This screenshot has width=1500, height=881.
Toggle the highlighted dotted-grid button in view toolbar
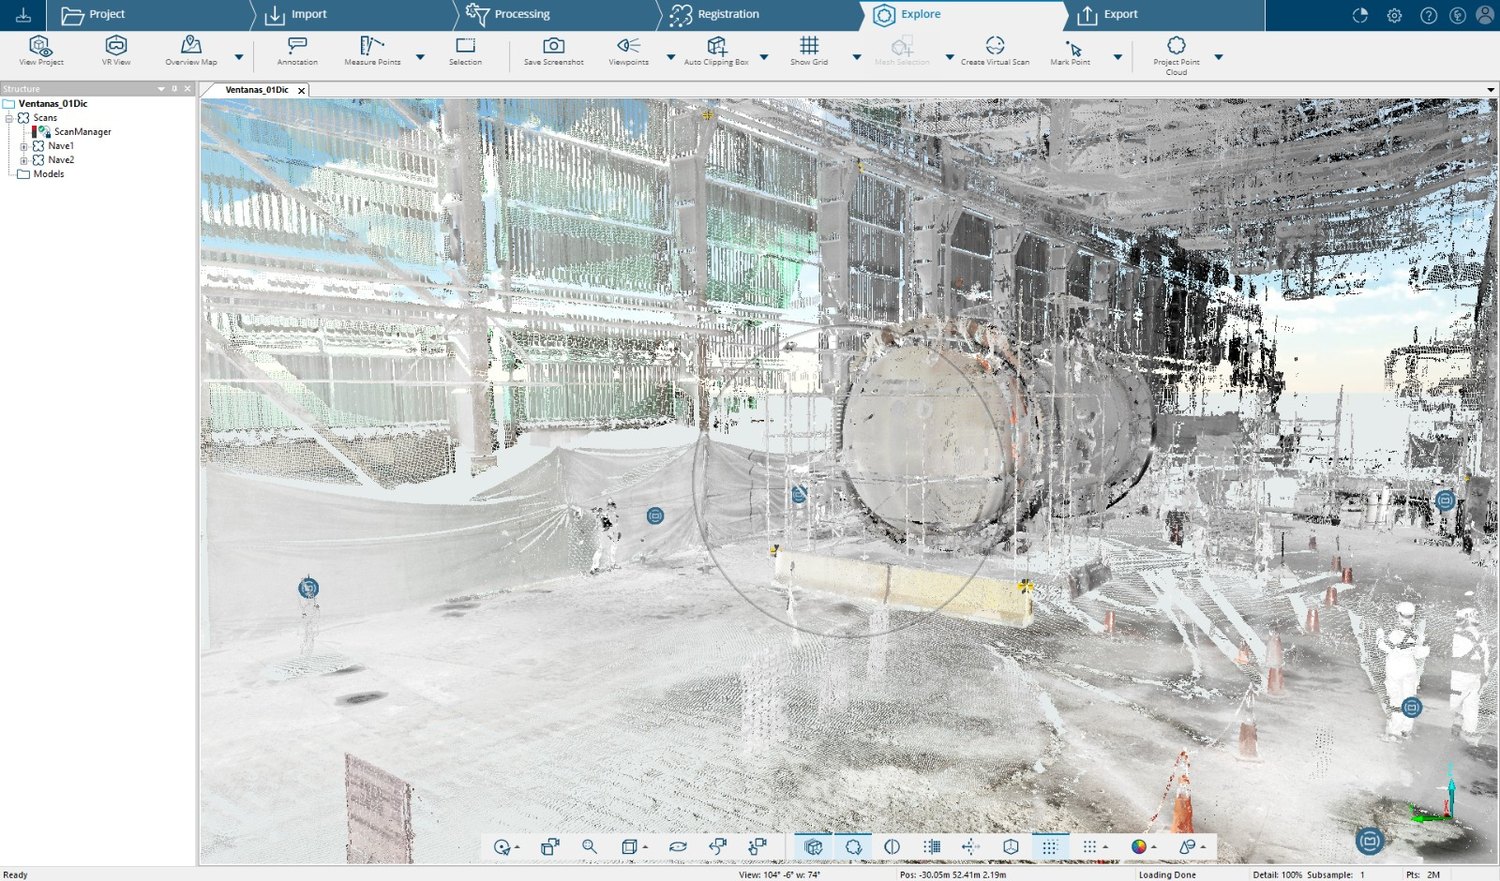(1049, 847)
